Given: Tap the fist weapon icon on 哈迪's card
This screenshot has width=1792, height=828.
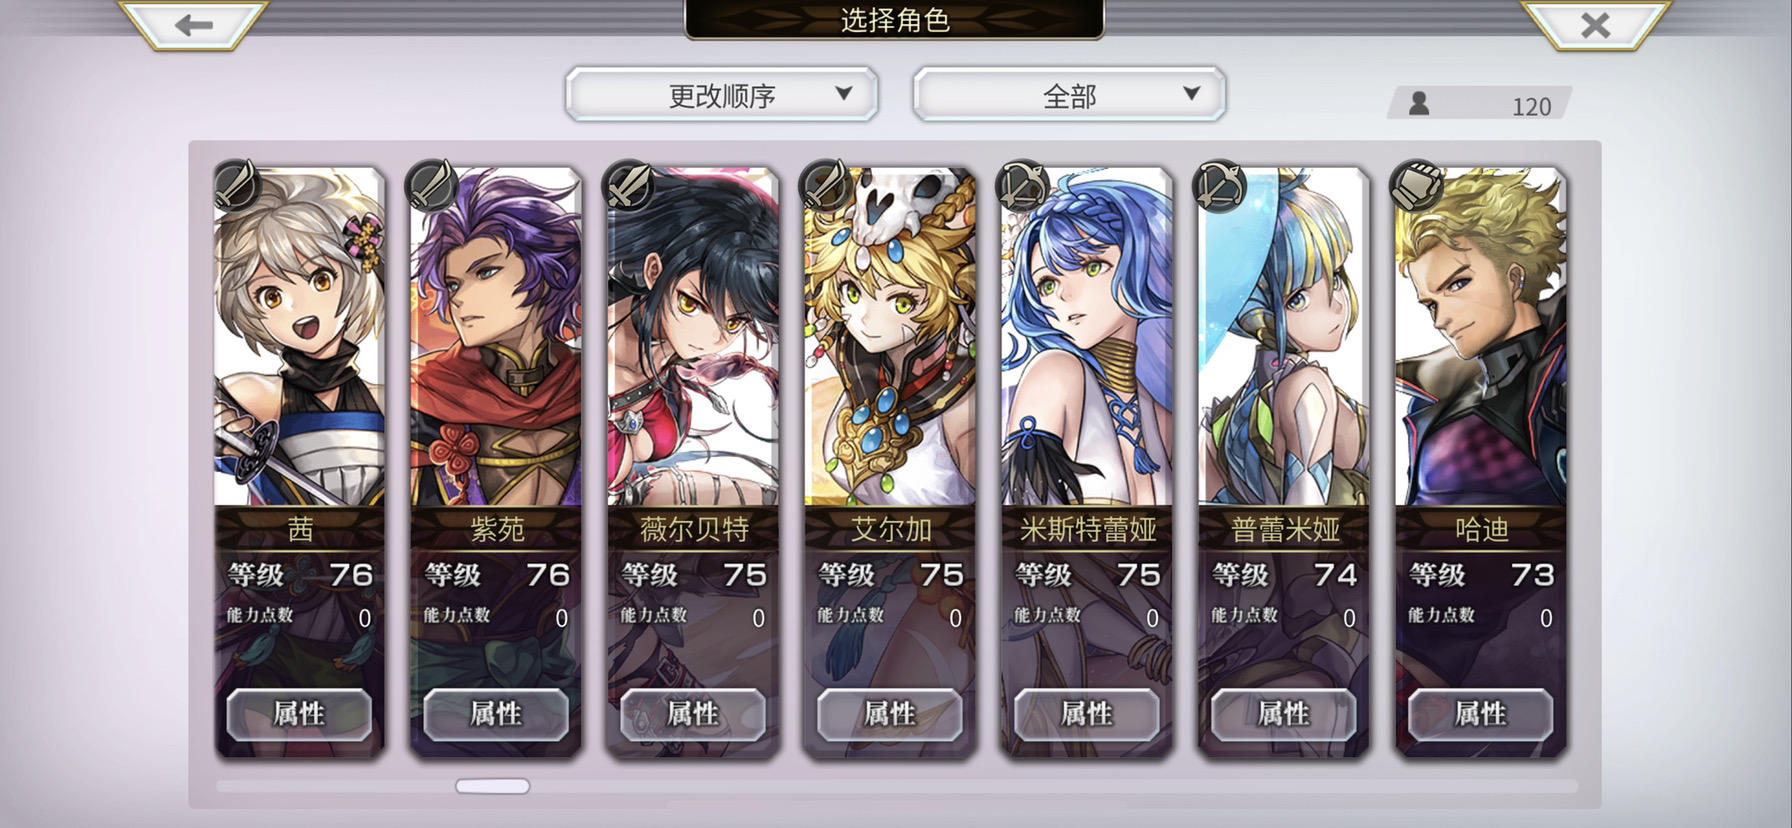Looking at the screenshot, I should tap(1417, 186).
